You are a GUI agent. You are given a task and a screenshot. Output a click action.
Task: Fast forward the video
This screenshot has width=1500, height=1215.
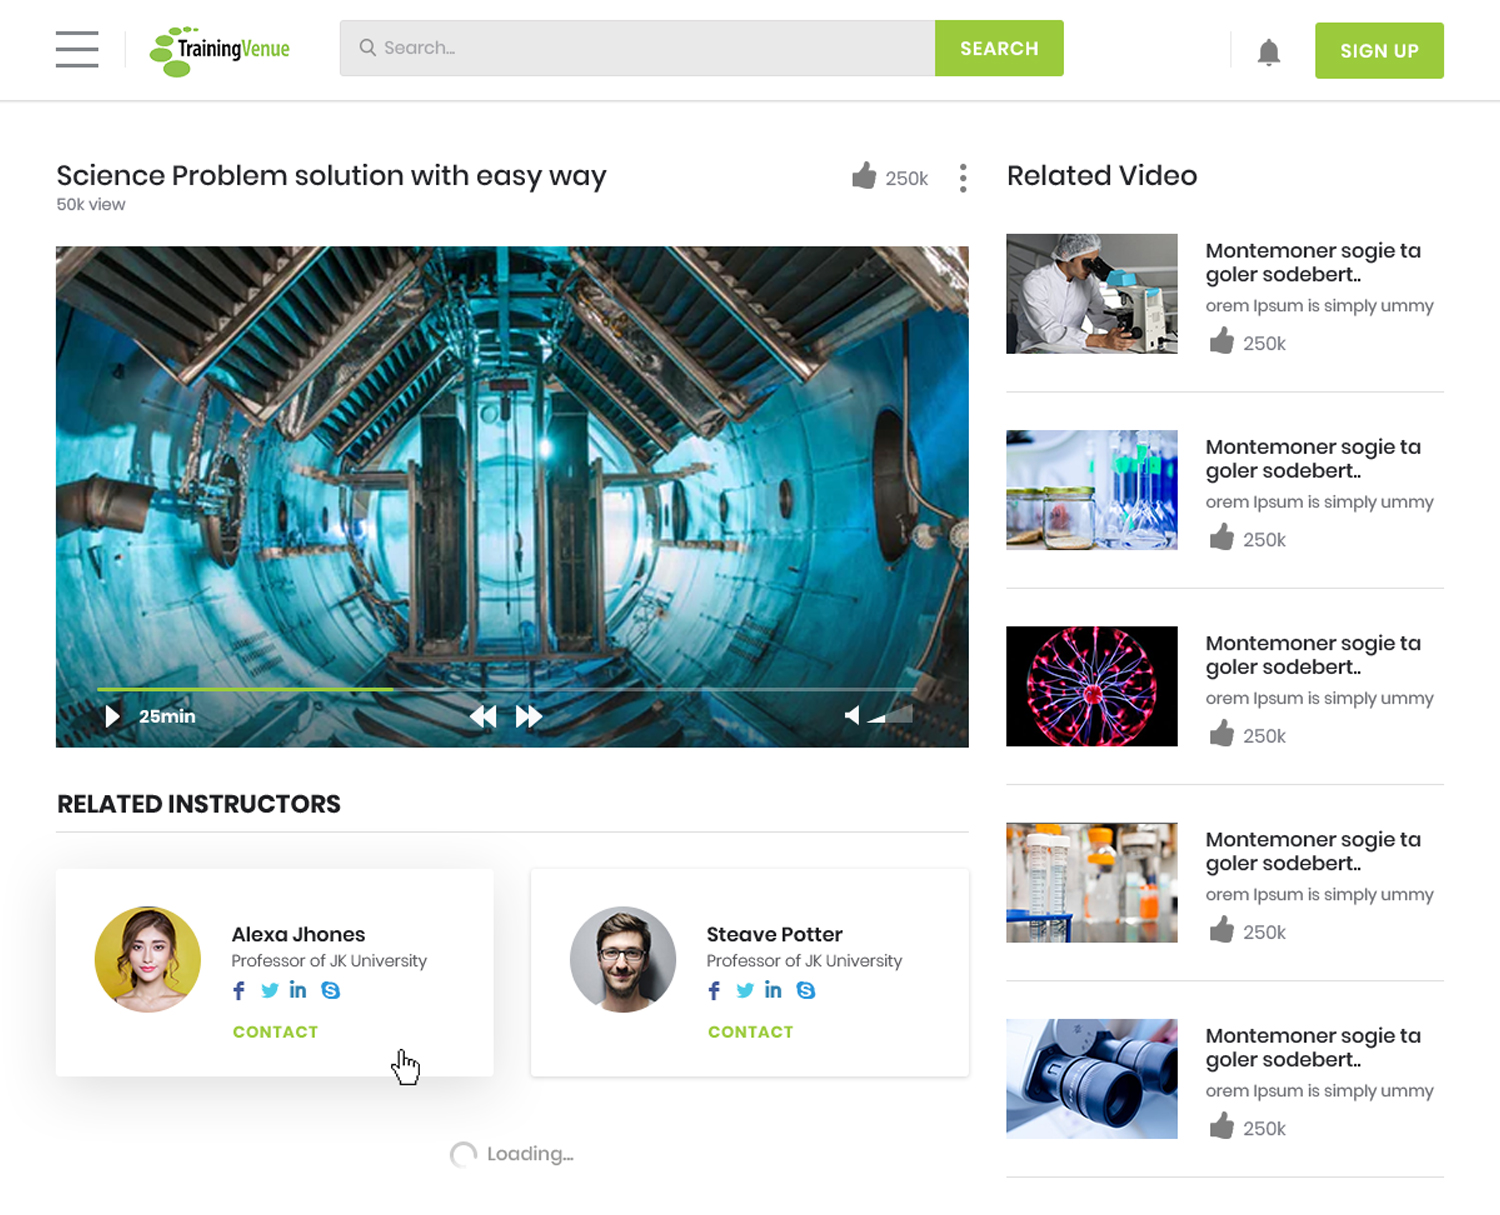coord(529,716)
